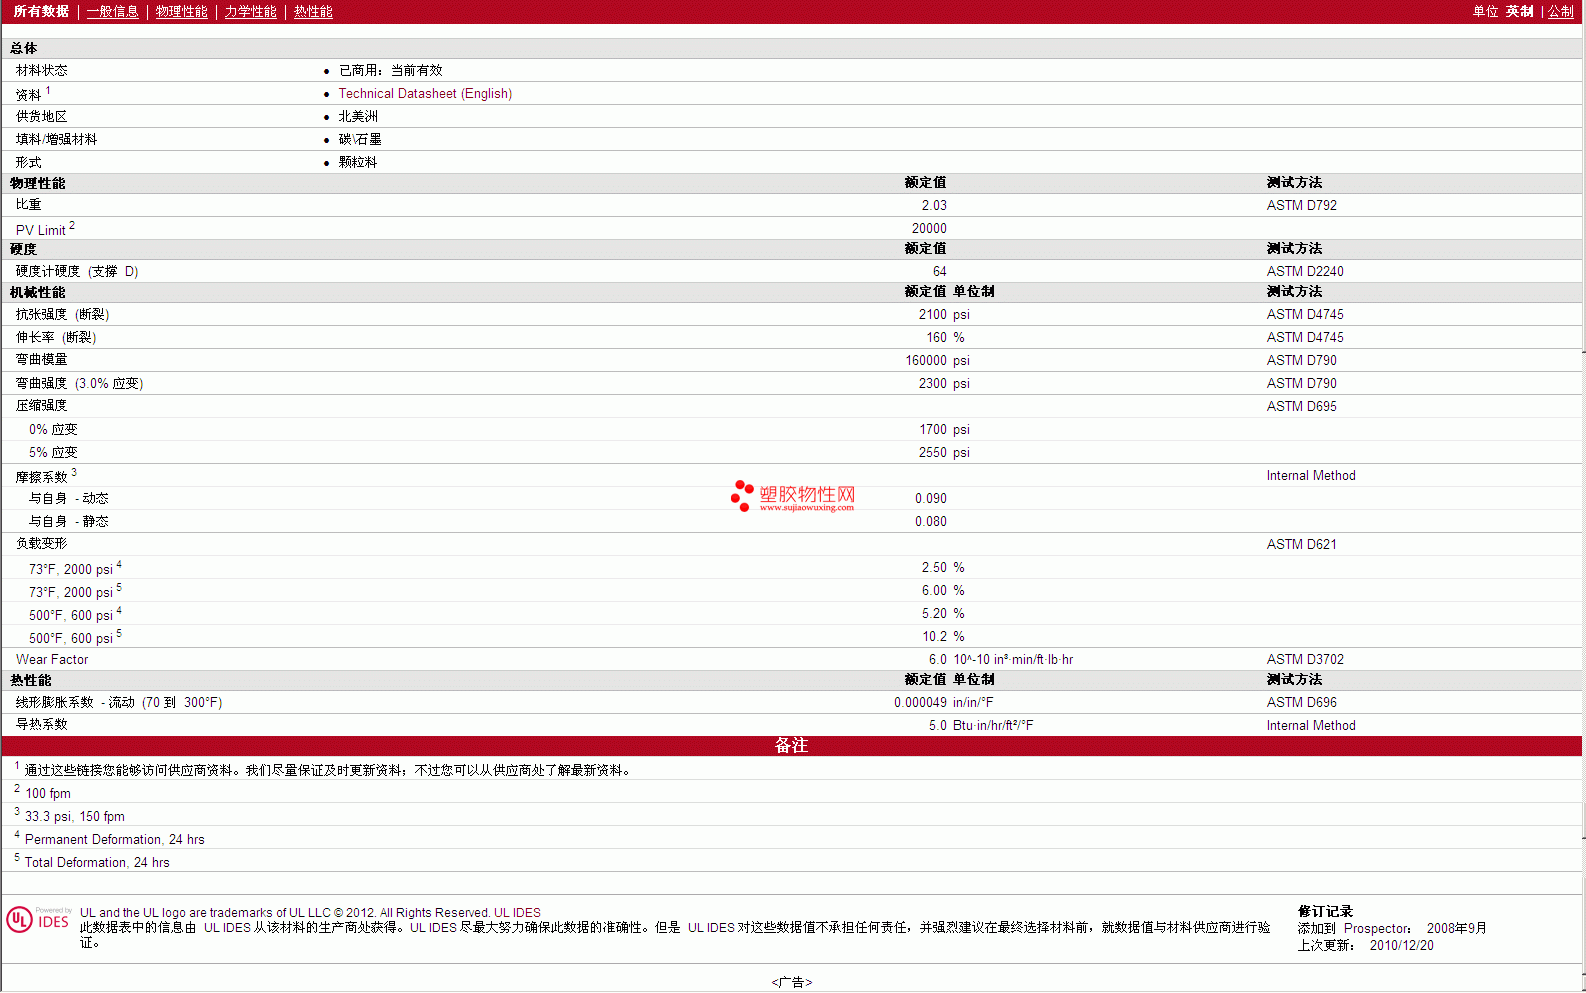Click the 碳\石墨 filler value
This screenshot has height=993, width=1586.
pos(360,139)
